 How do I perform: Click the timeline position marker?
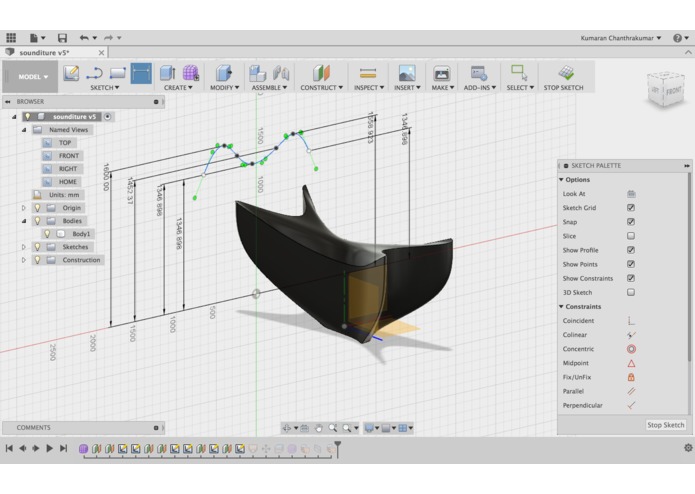click(x=338, y=447)
